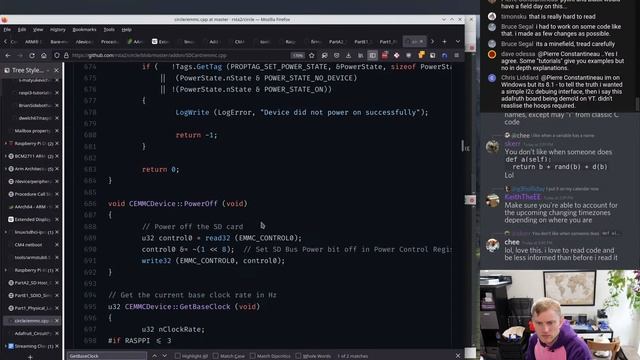Open the Help menu
The width and height of the screenshot is (640, 360).
click(127, 29)
